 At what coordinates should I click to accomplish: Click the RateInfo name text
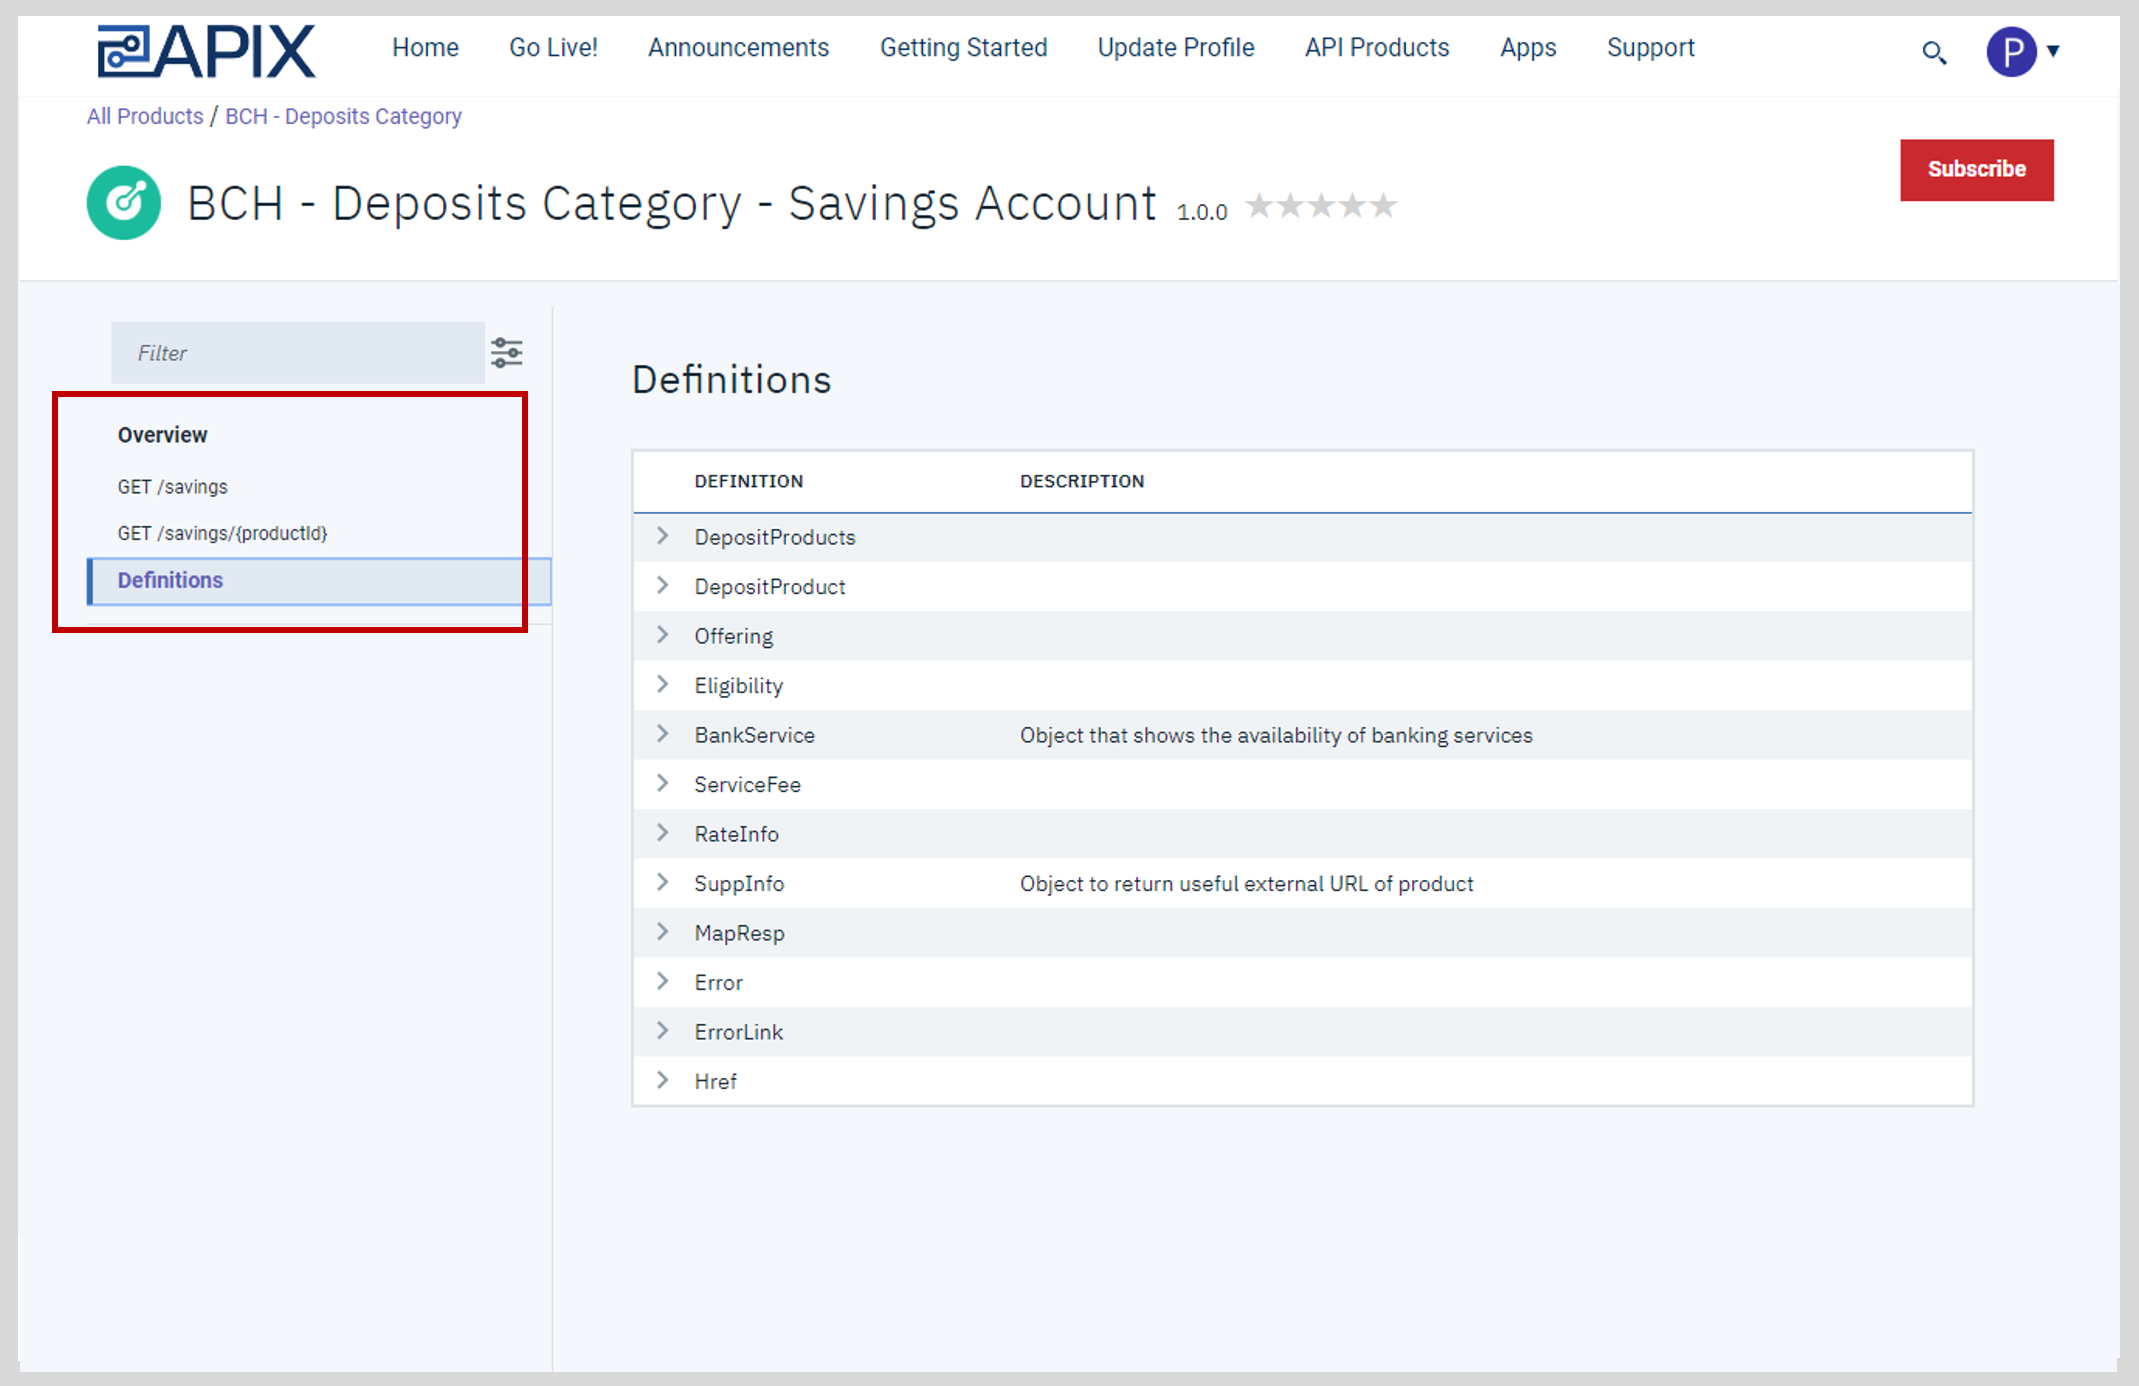tap(737, 834)
